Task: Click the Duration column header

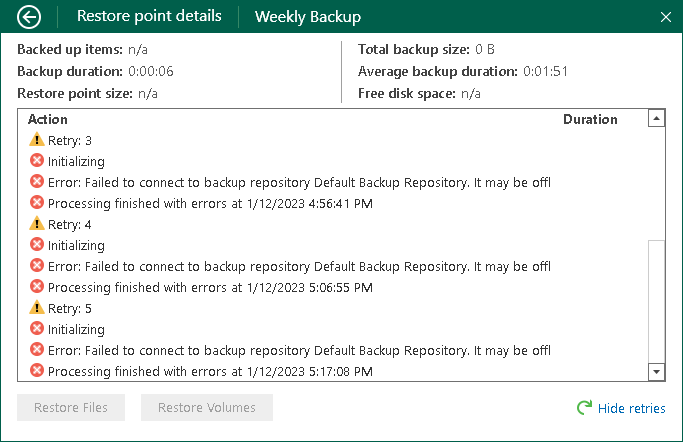Action: coord(590,119)
